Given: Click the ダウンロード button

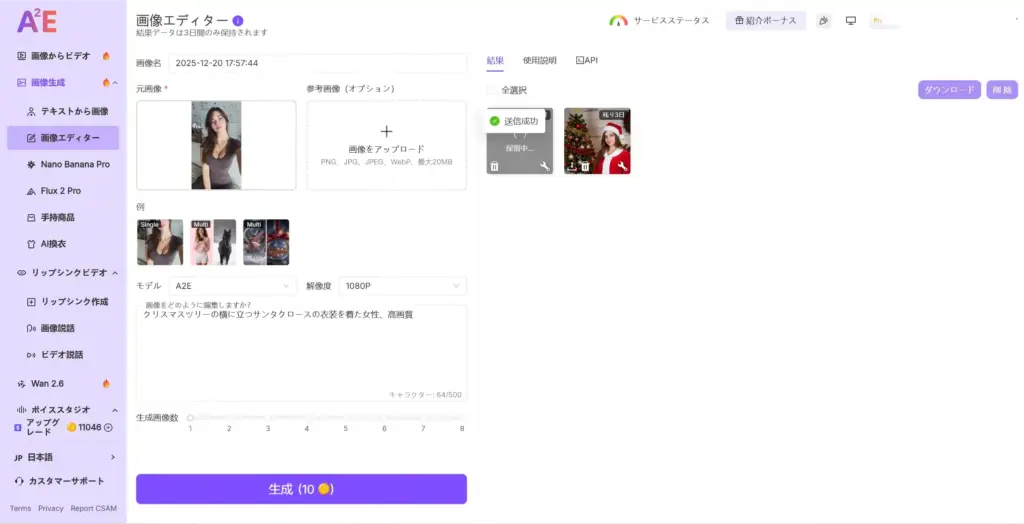Looking at the screenshot, I should [x=949, y=90].
